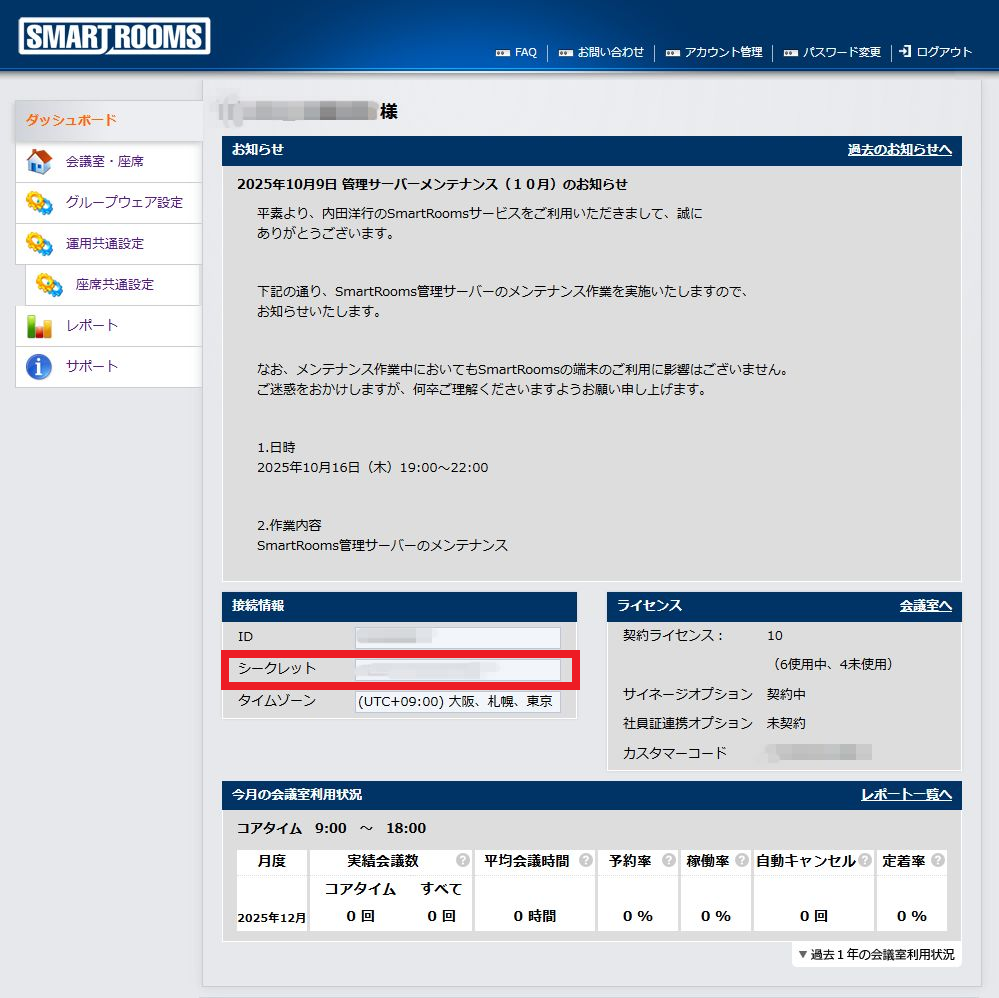Click the blue info icon for サポート
The width and height of the screenshot is (999, 998).
39,366
